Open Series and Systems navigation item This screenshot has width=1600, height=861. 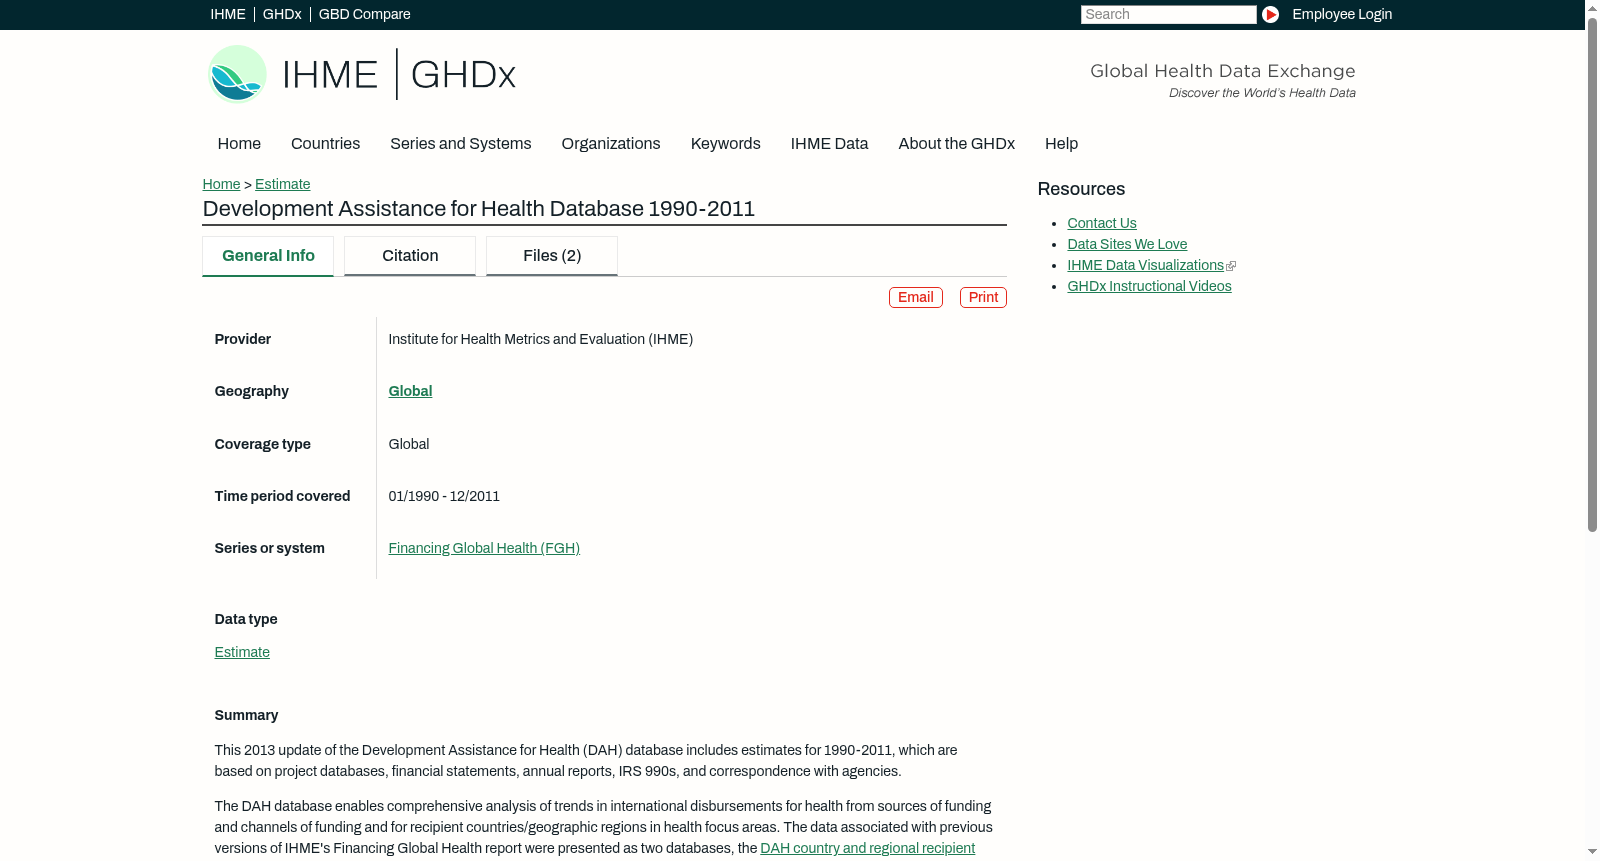point(461,144)
